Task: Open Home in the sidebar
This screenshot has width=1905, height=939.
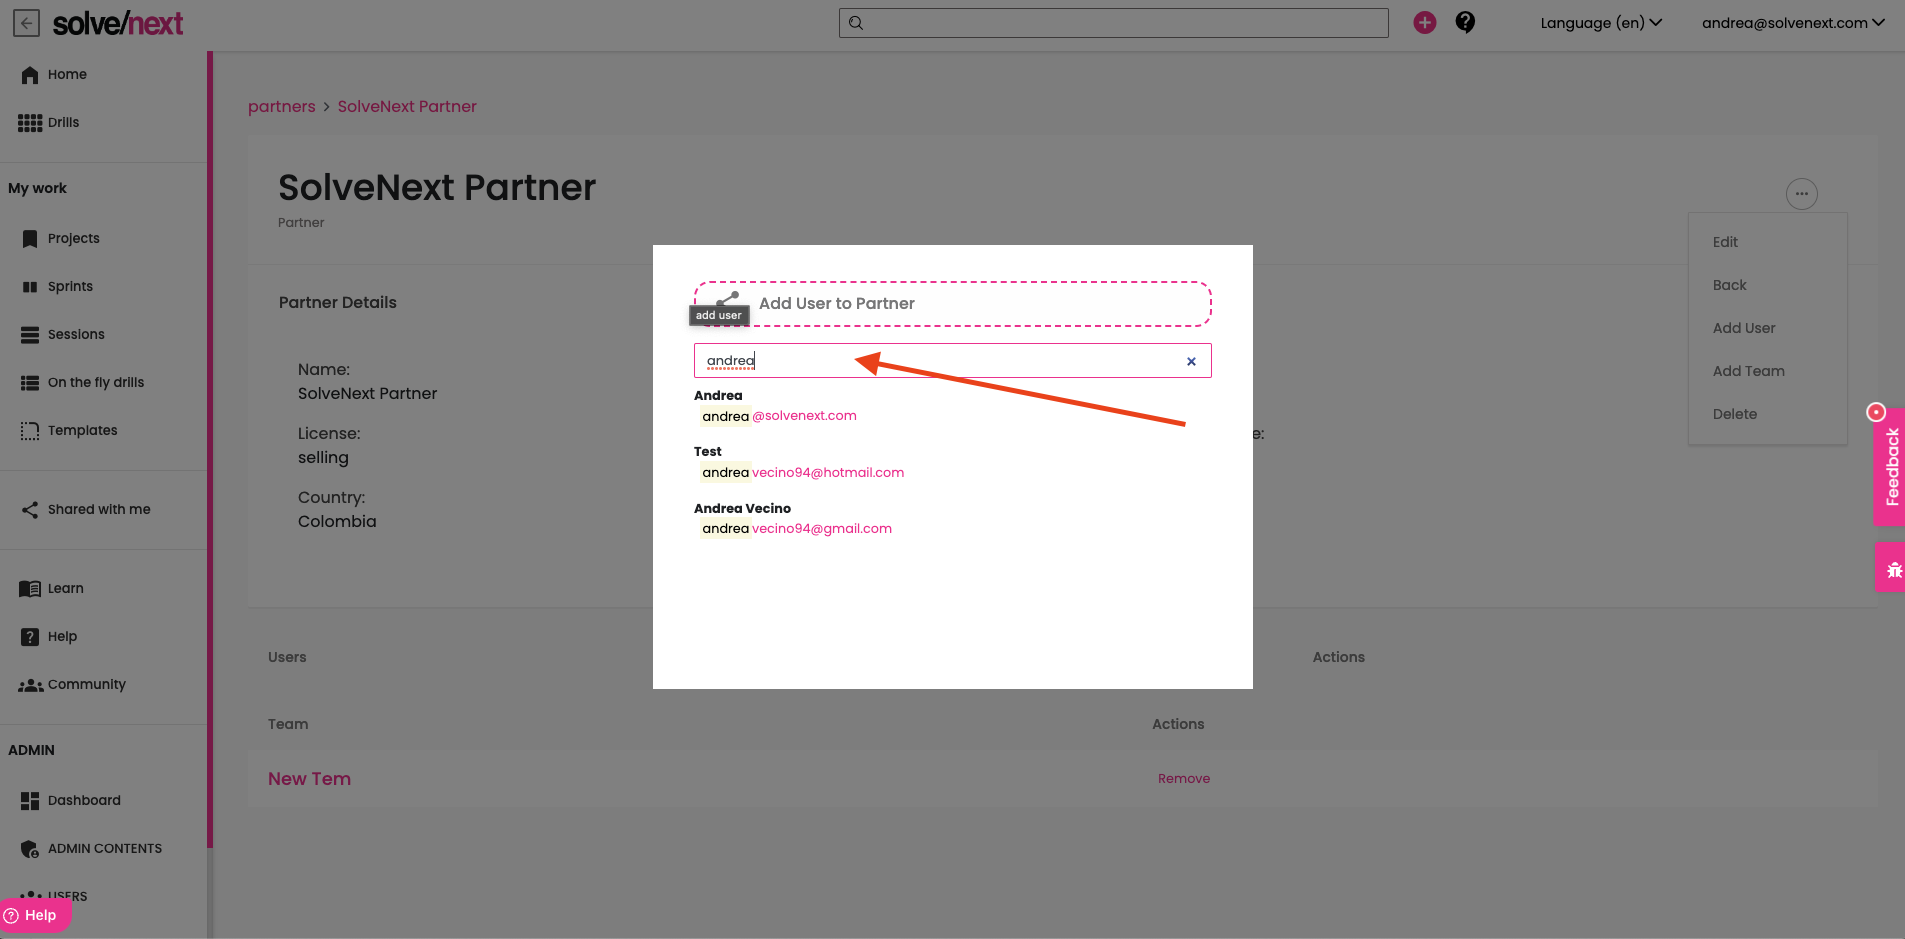Action: [x=67, y=75]
